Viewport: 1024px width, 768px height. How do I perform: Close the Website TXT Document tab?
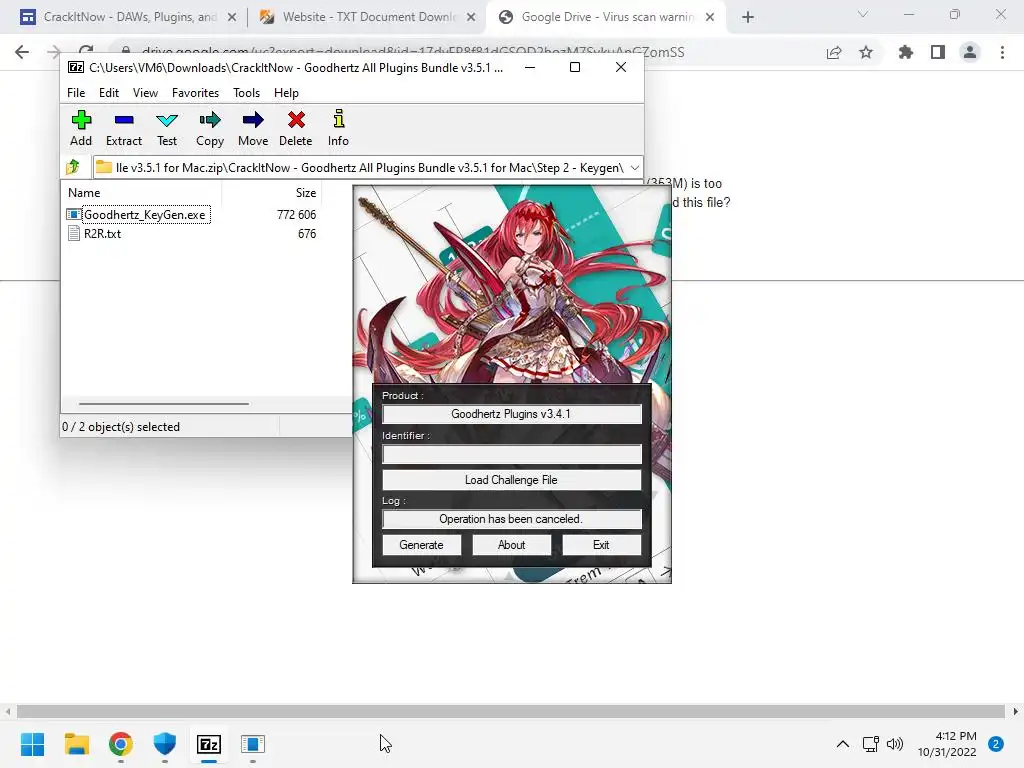(x=471, y=18)
